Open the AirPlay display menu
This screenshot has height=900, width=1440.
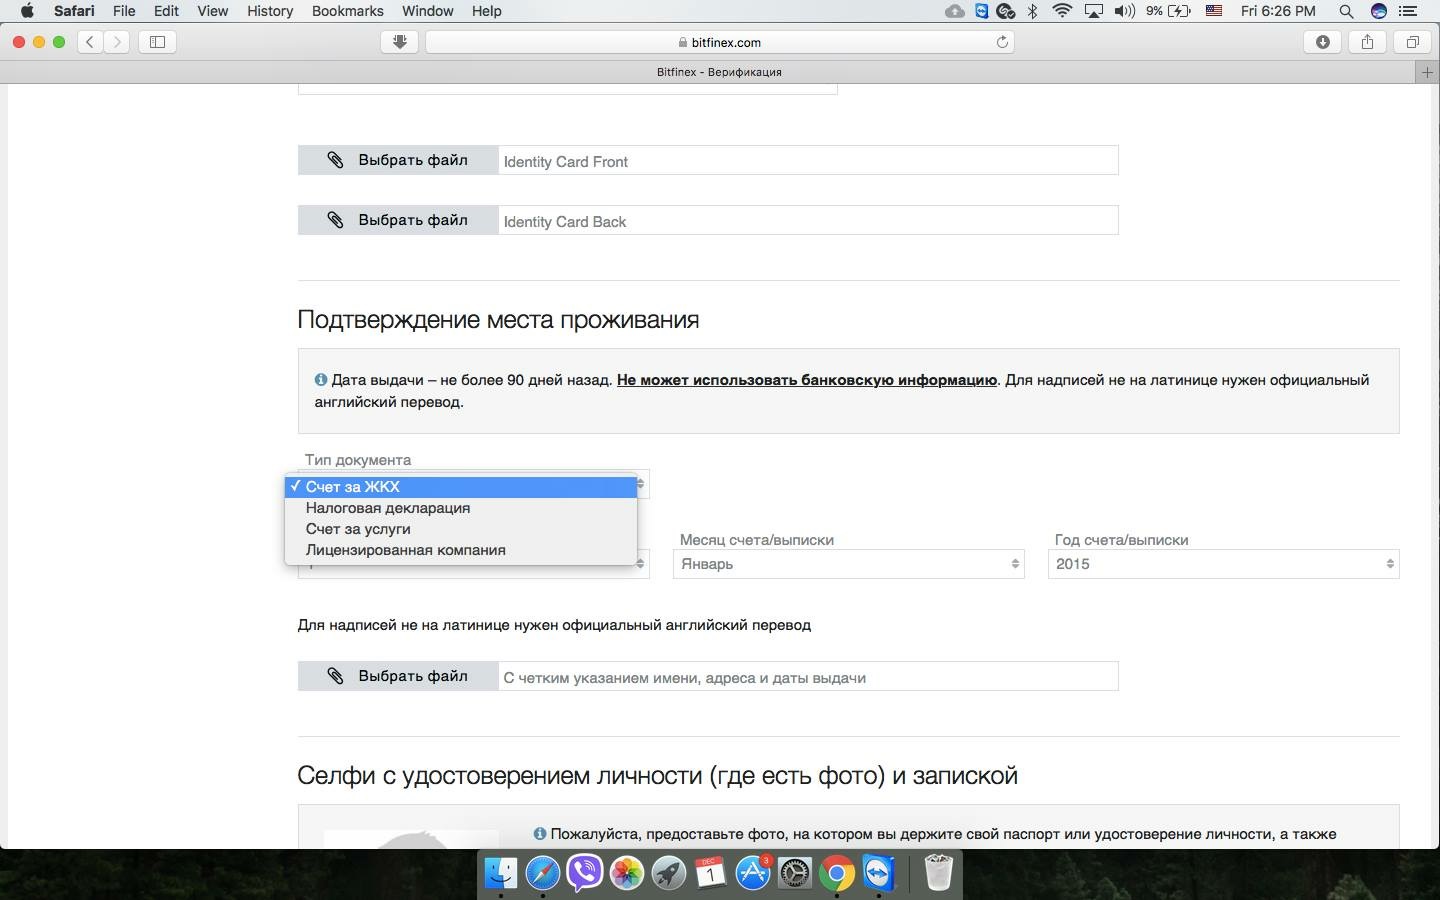pyautogui.click(x=1094, y=11)
